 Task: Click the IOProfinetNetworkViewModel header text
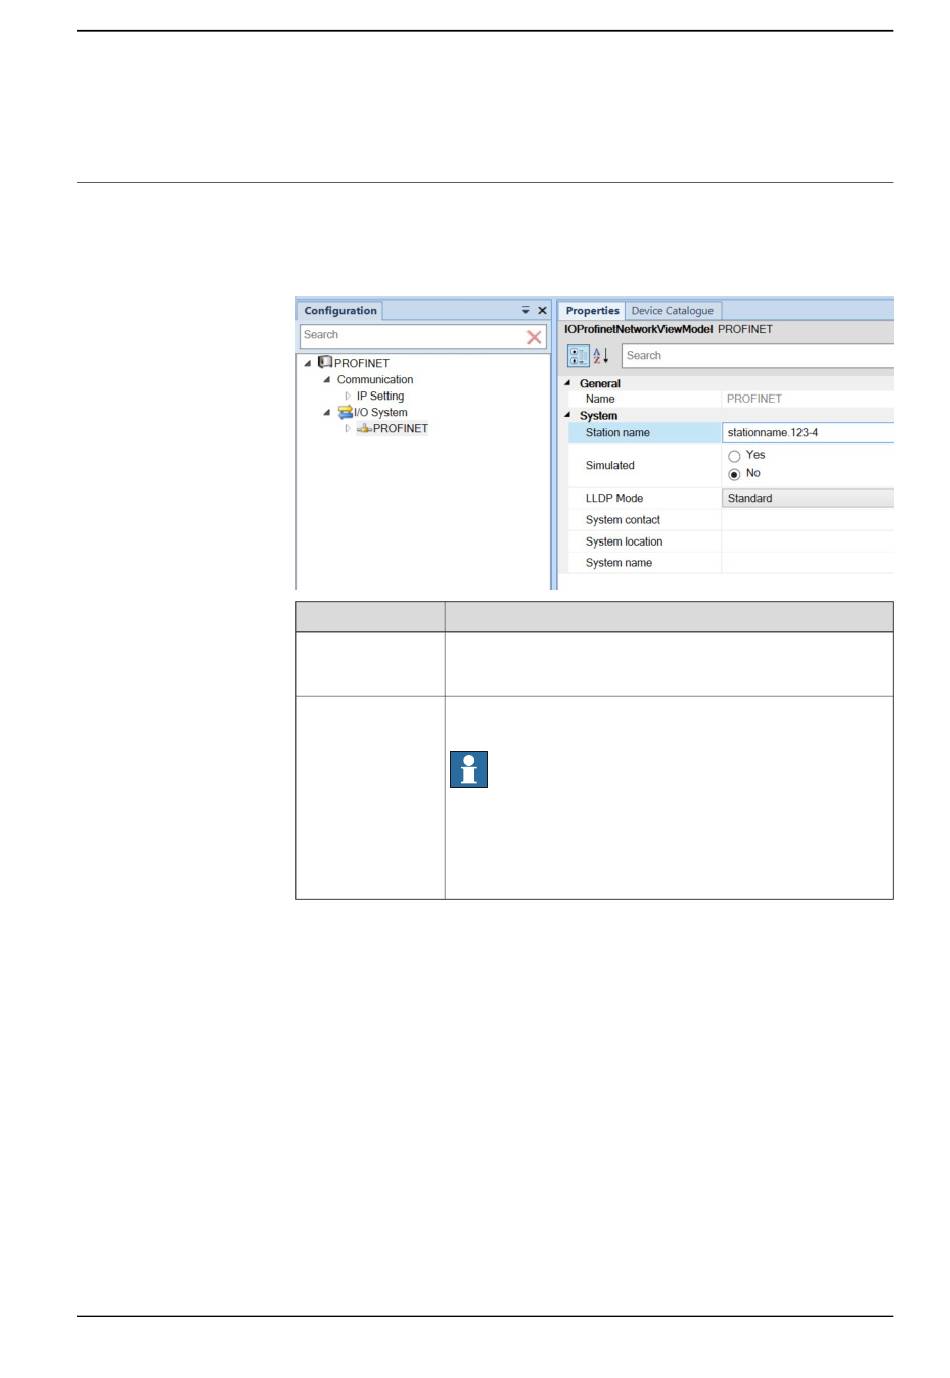(x=638, y=329)
